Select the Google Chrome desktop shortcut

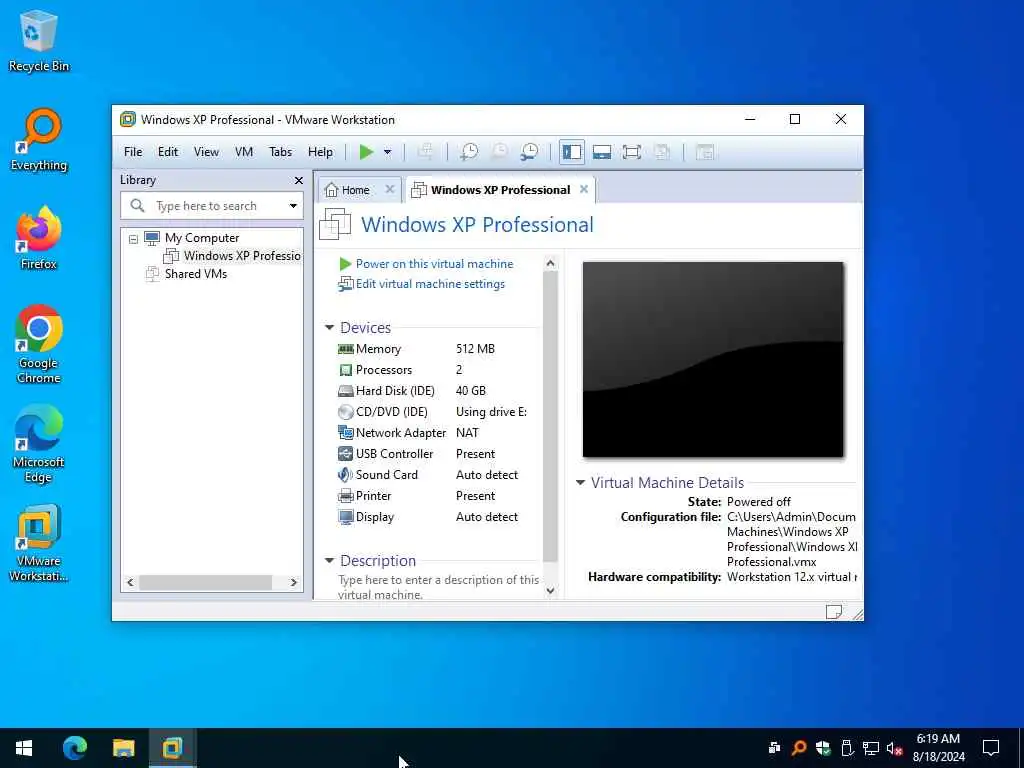(39, 344)
